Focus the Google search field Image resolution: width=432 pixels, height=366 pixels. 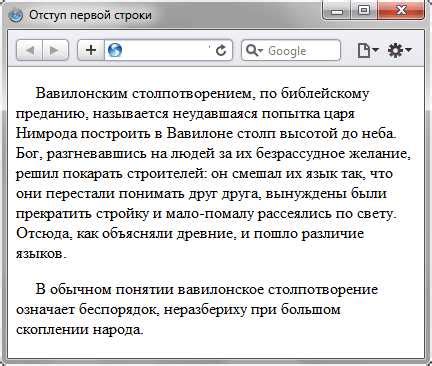(x=291, y=50)
